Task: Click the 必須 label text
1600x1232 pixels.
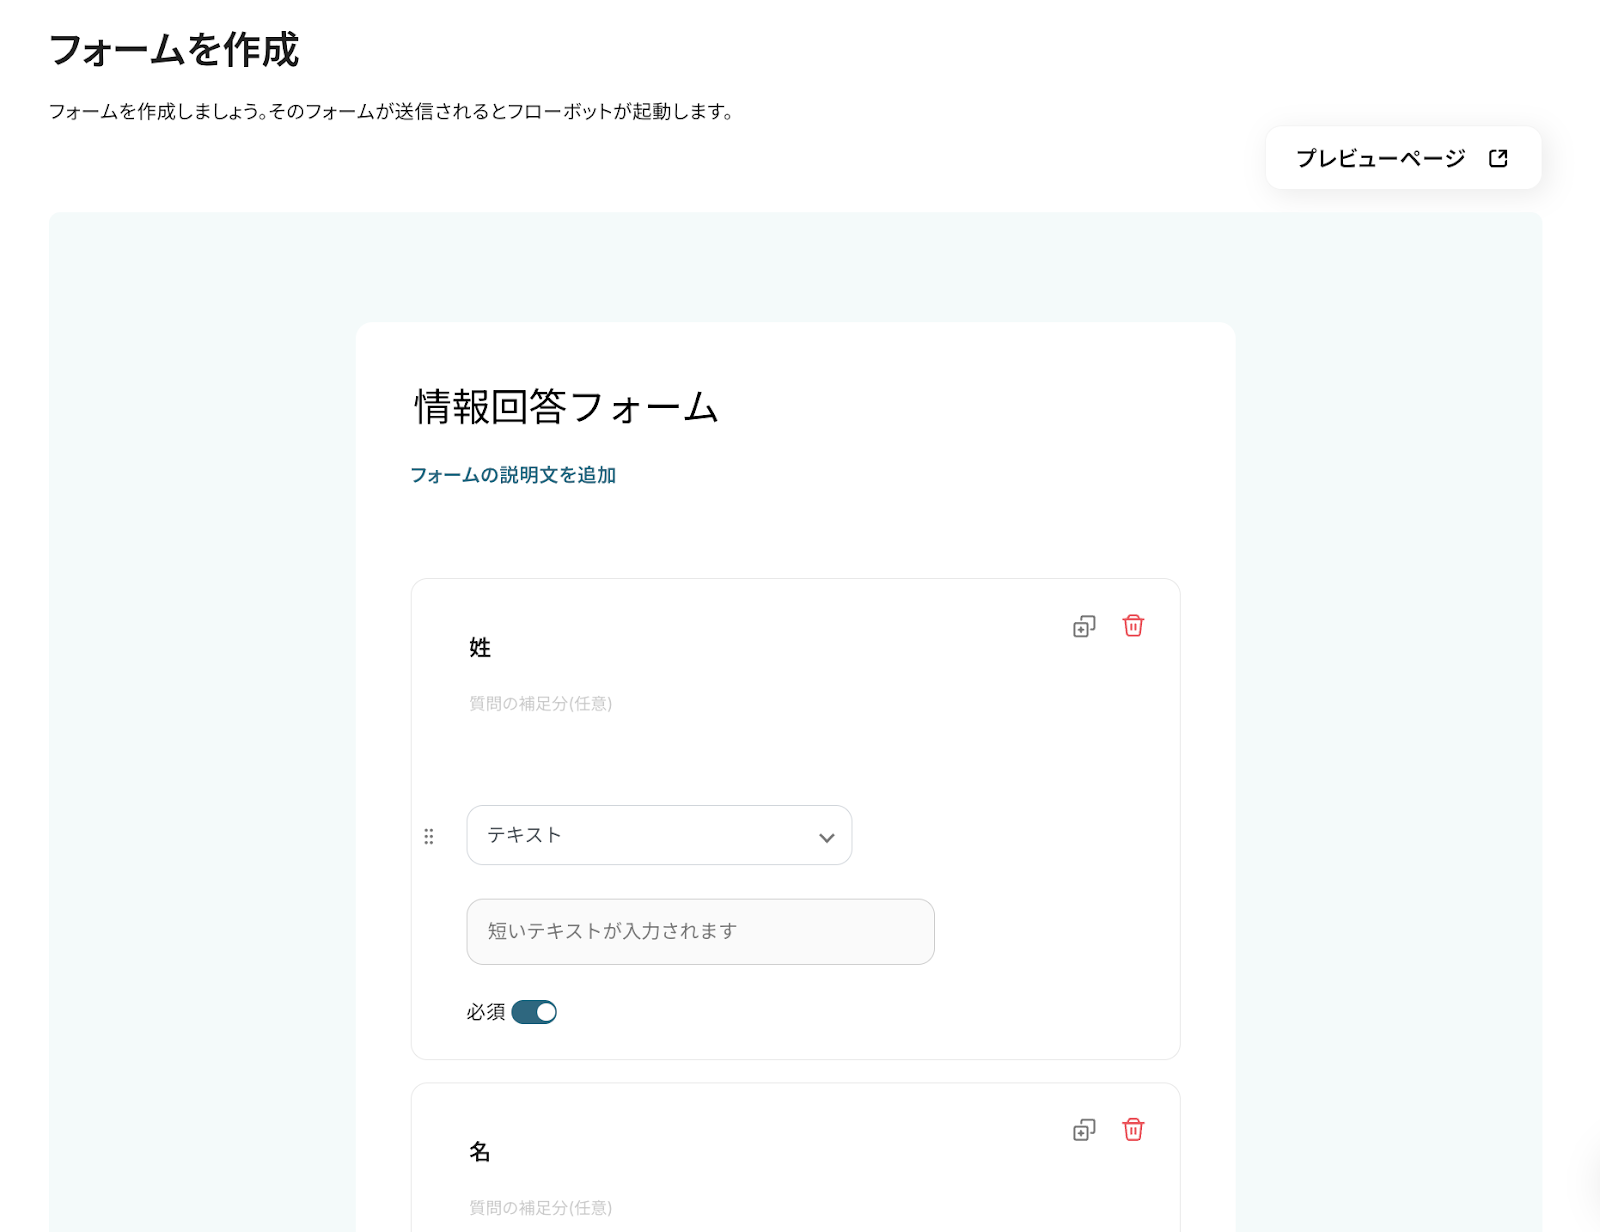Action: point(486,1012)
